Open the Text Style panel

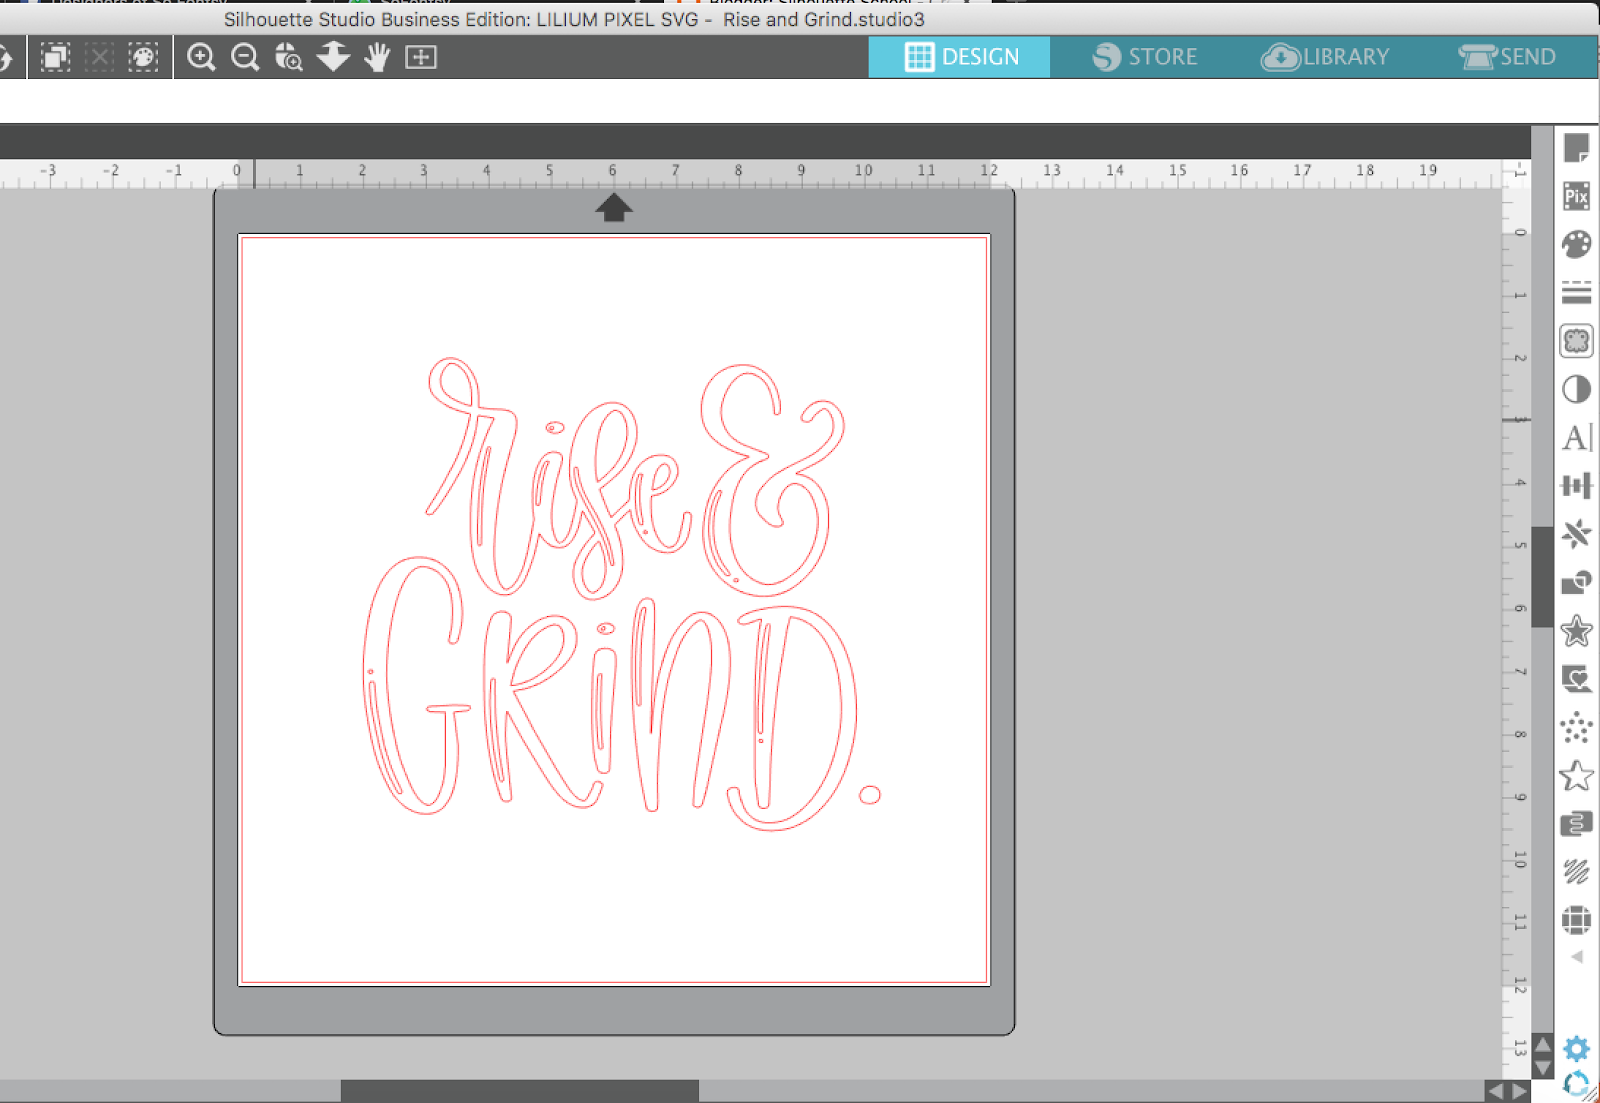1577,437
